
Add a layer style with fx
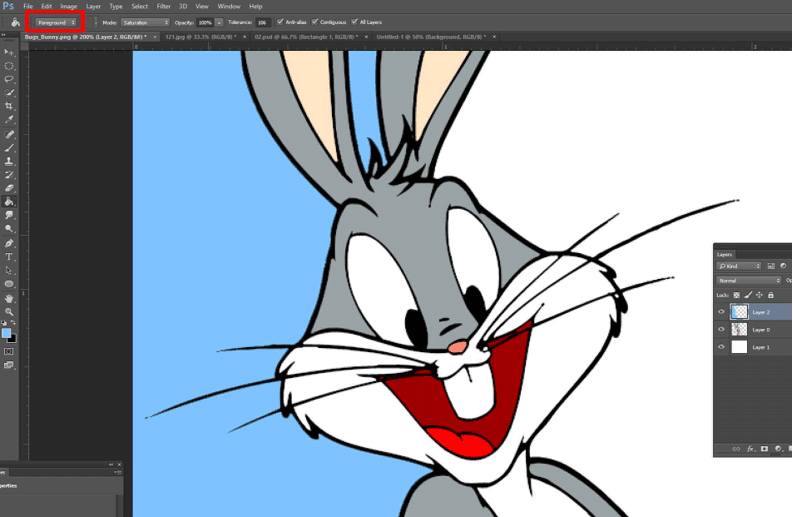pos(751,449)
